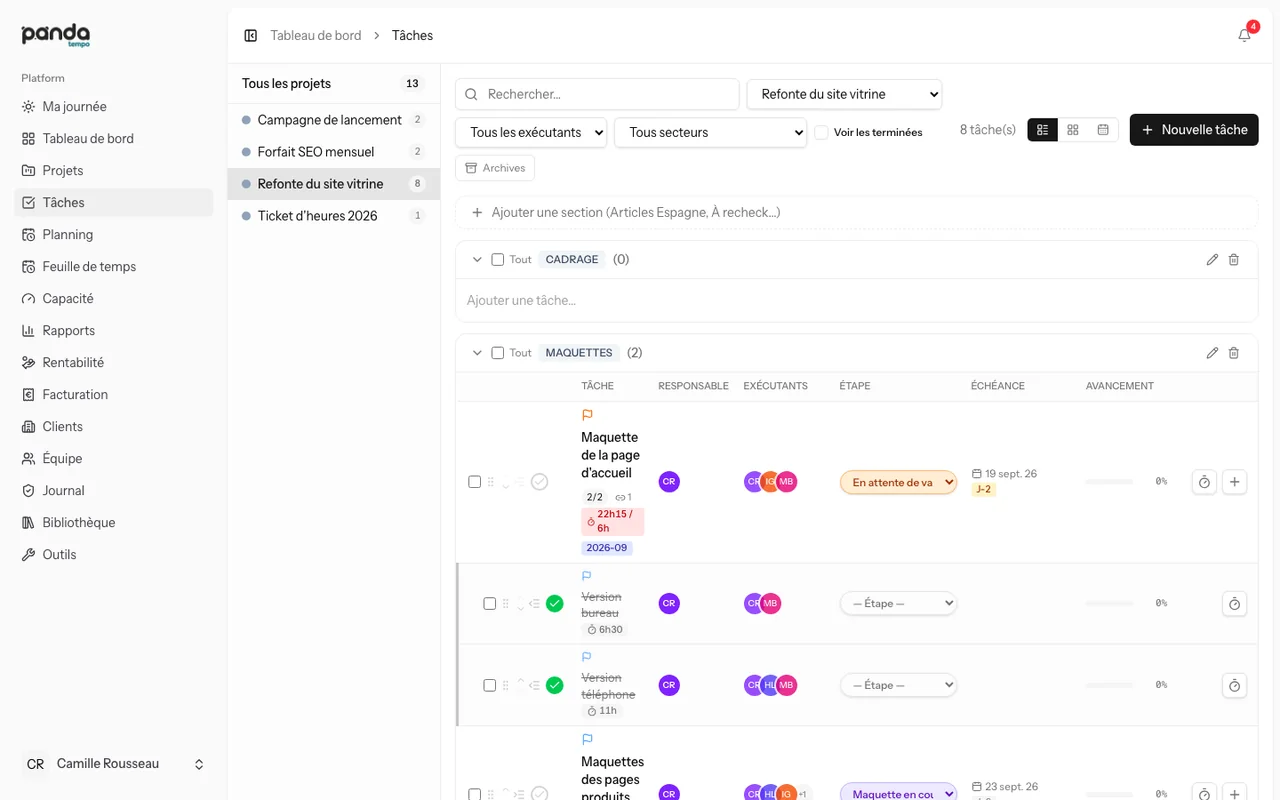The image size is (1280, 800).
Task: Start timer for Version bureau
Action: pos(1235,604)
